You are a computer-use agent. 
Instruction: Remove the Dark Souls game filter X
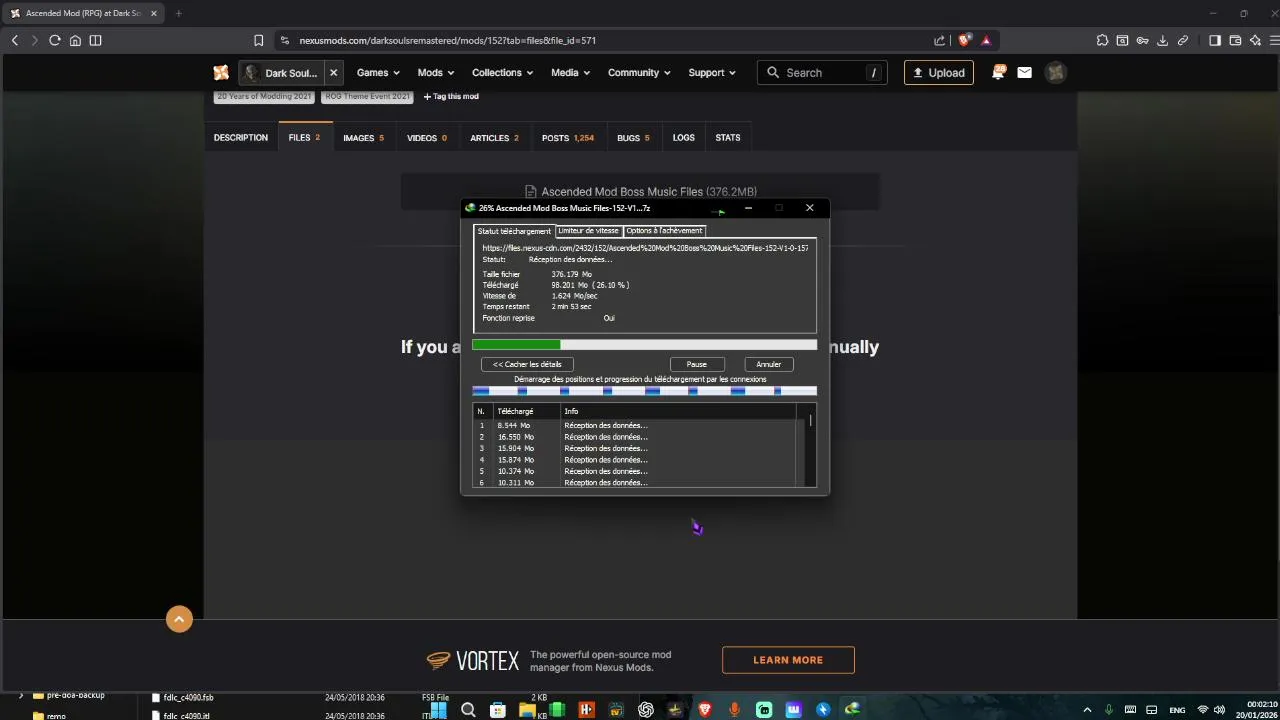click(333, 73)
